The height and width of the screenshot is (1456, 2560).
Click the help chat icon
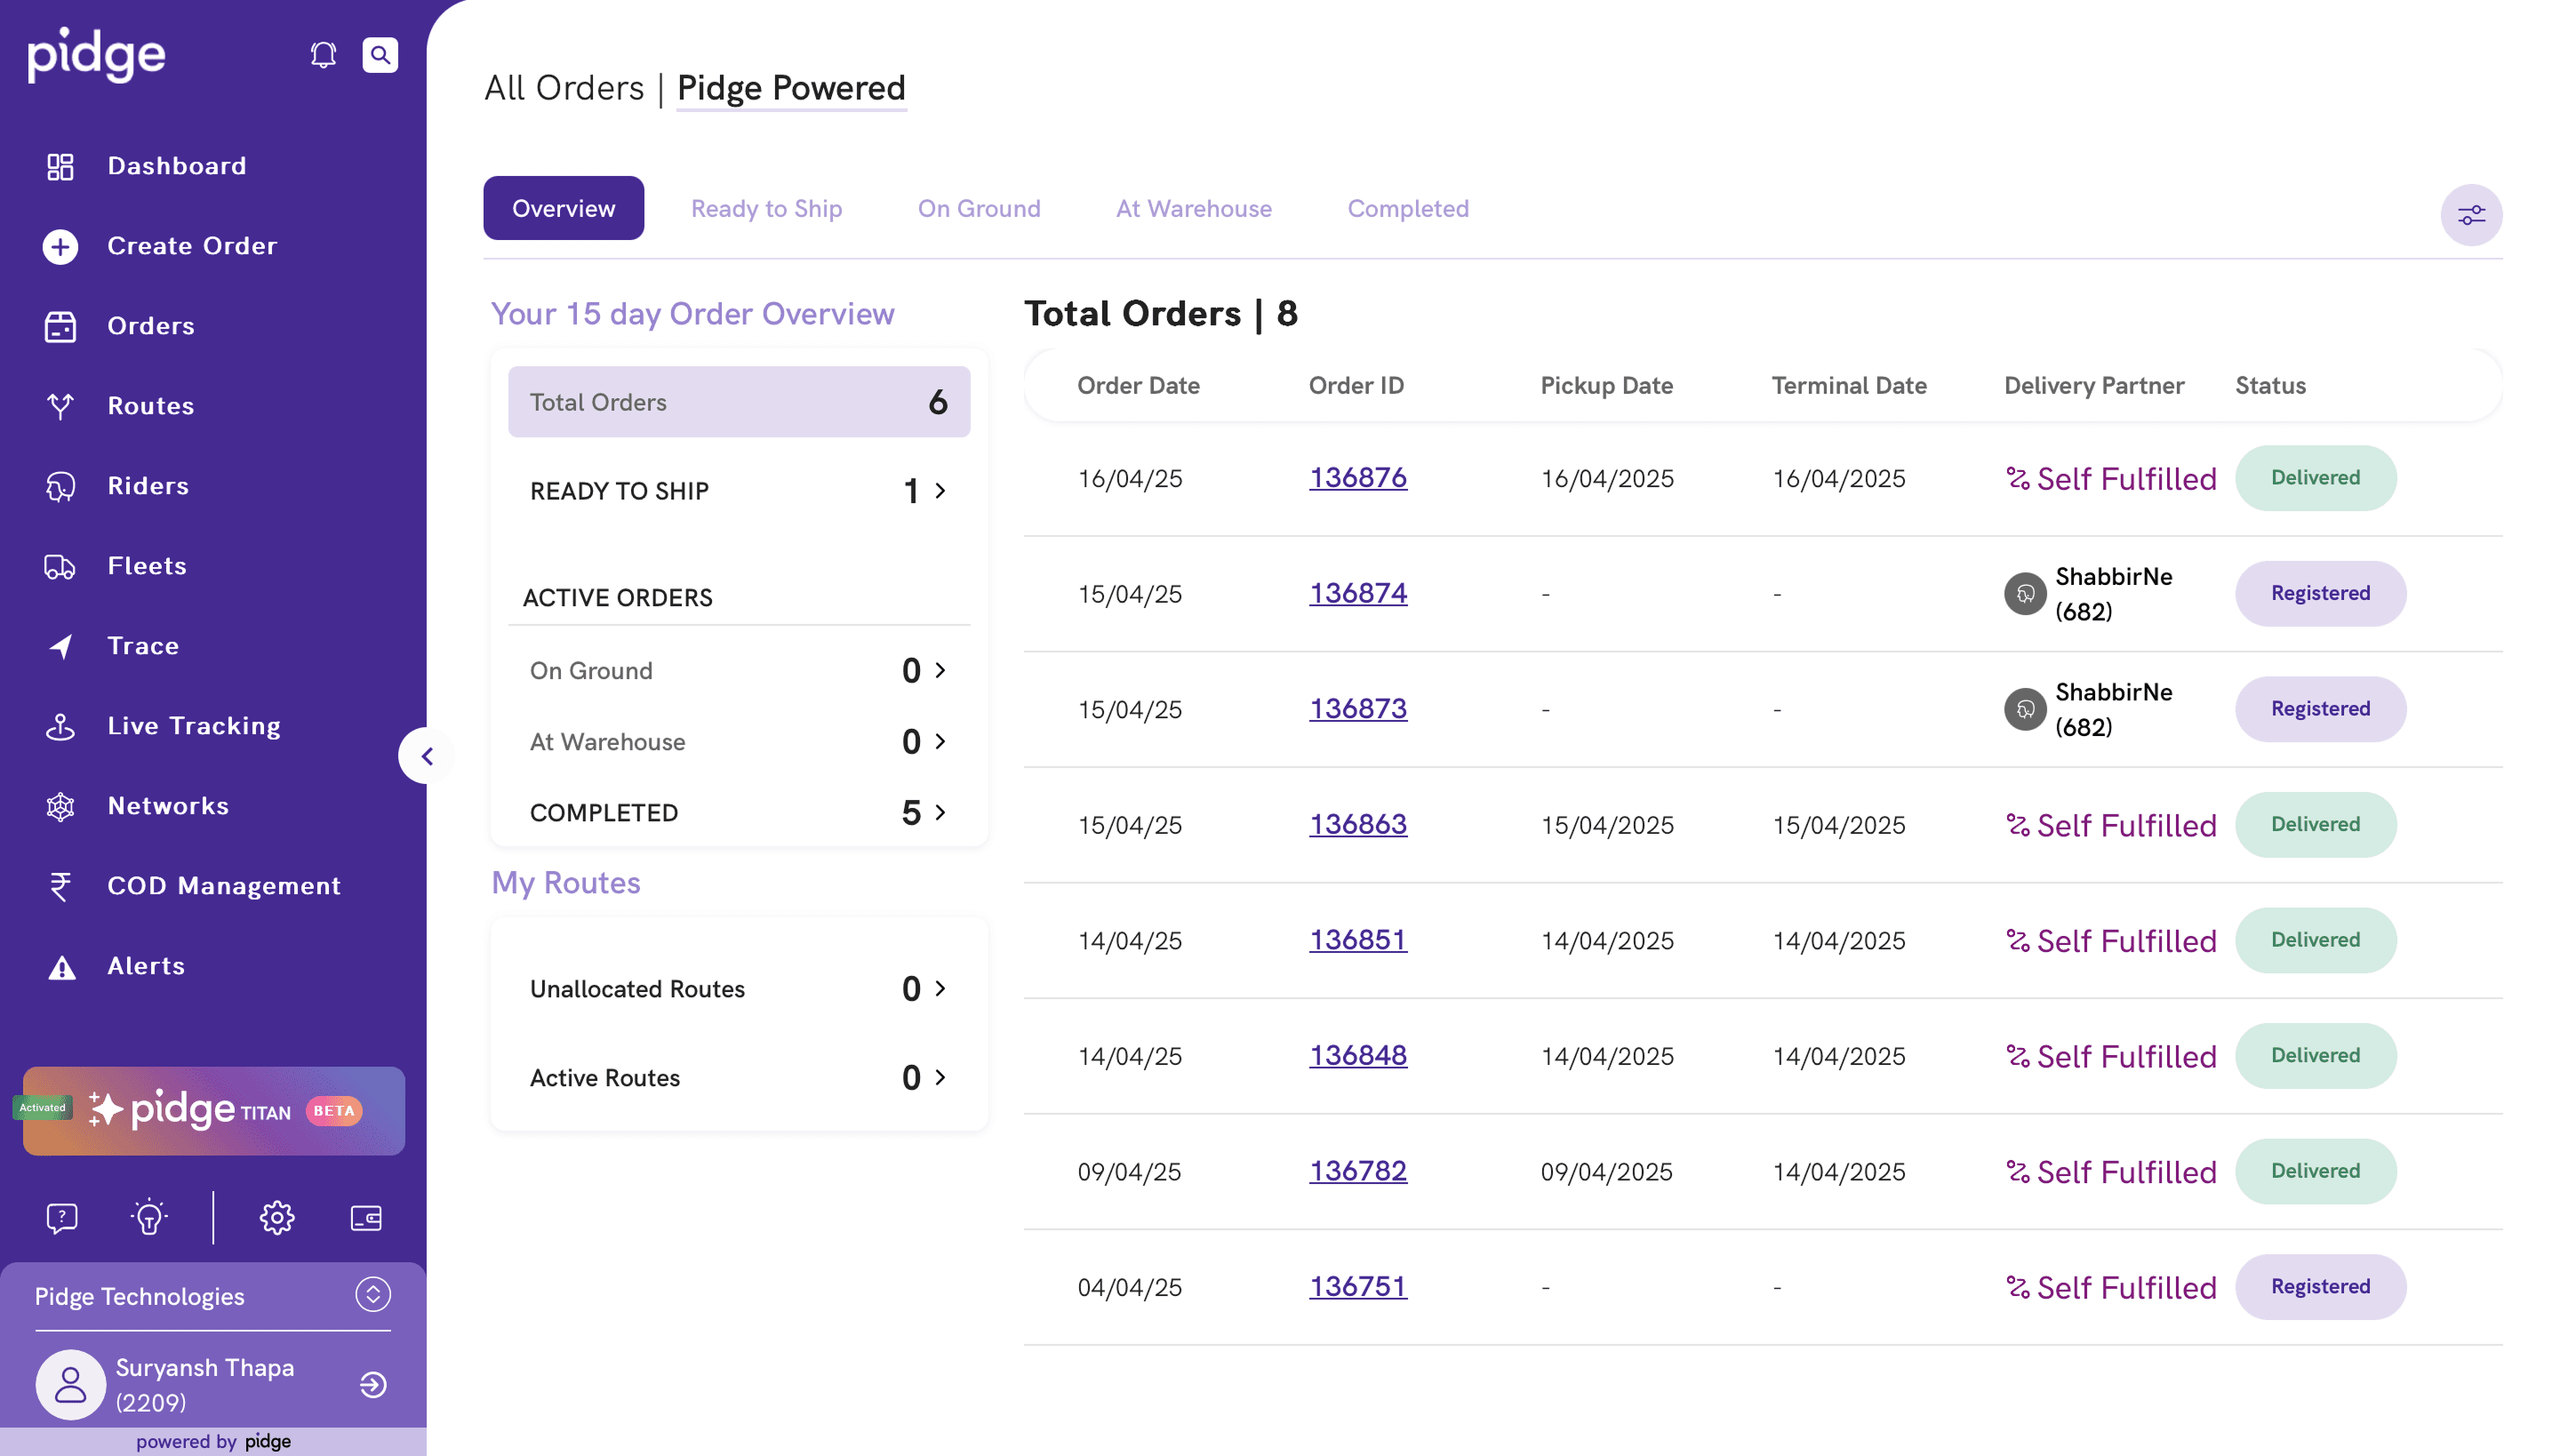62,1217
